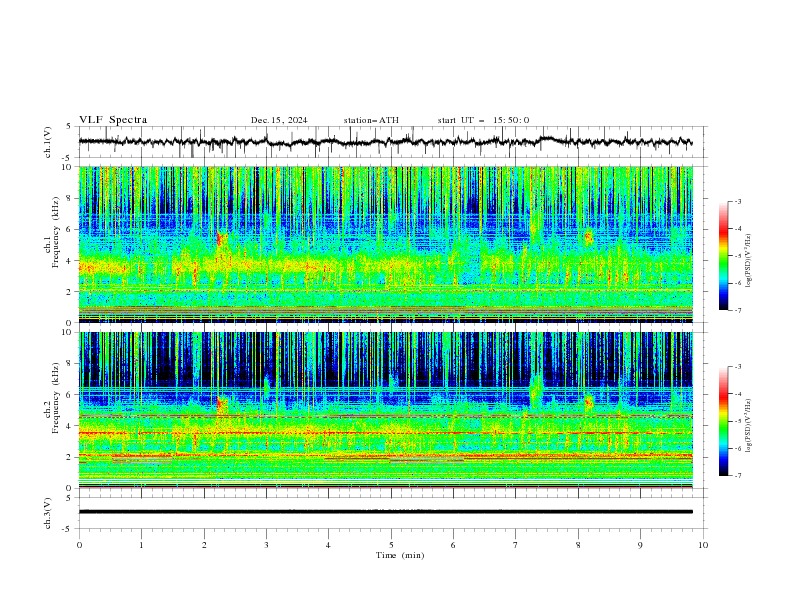The image size is (792, 612).
Task: Click the "VLF Spectra" title text
Action: (x=113, y=120)
